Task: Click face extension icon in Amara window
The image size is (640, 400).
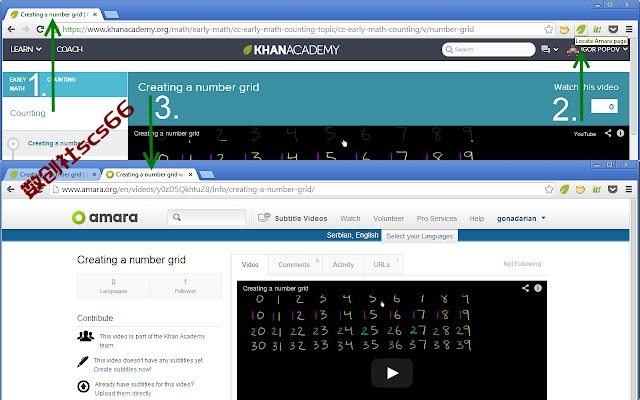Action: [580, 189]
